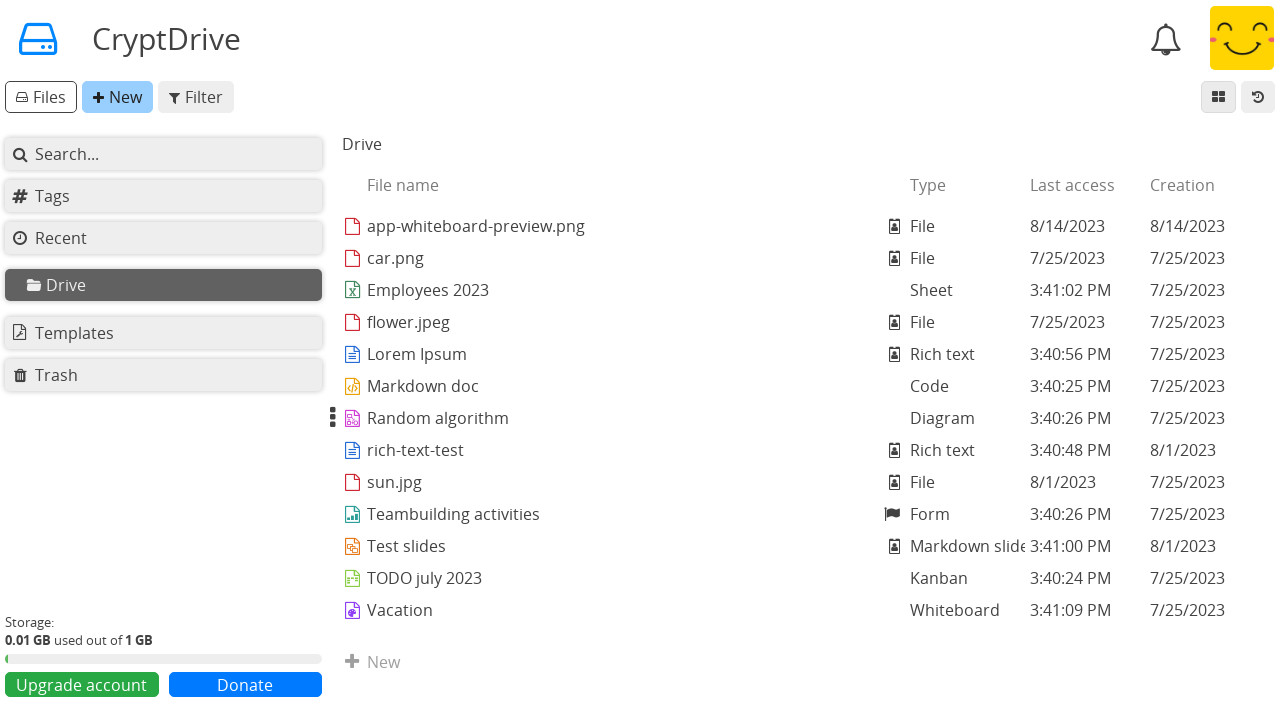Sort by File name column header
The image size is (1280, 720).
[x=403, y=185]
